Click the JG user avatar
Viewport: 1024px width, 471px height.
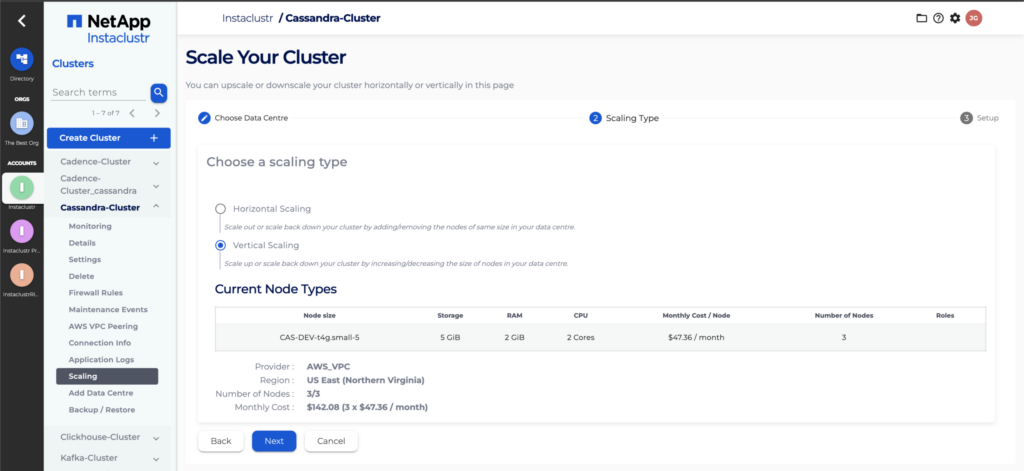973,18
